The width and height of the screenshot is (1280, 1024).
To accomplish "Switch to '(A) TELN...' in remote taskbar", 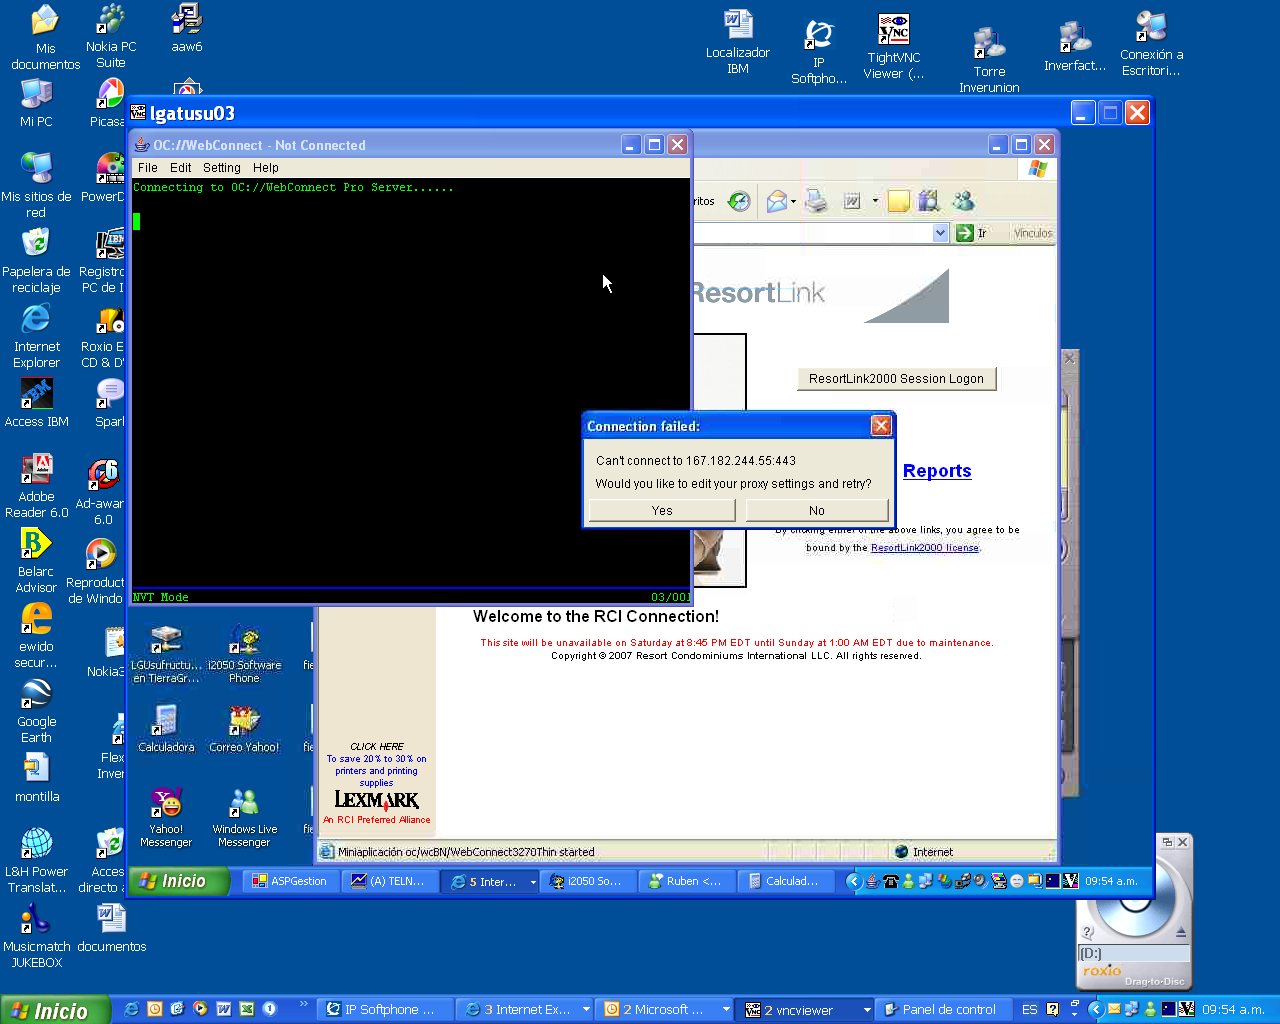I will point(389,881).
